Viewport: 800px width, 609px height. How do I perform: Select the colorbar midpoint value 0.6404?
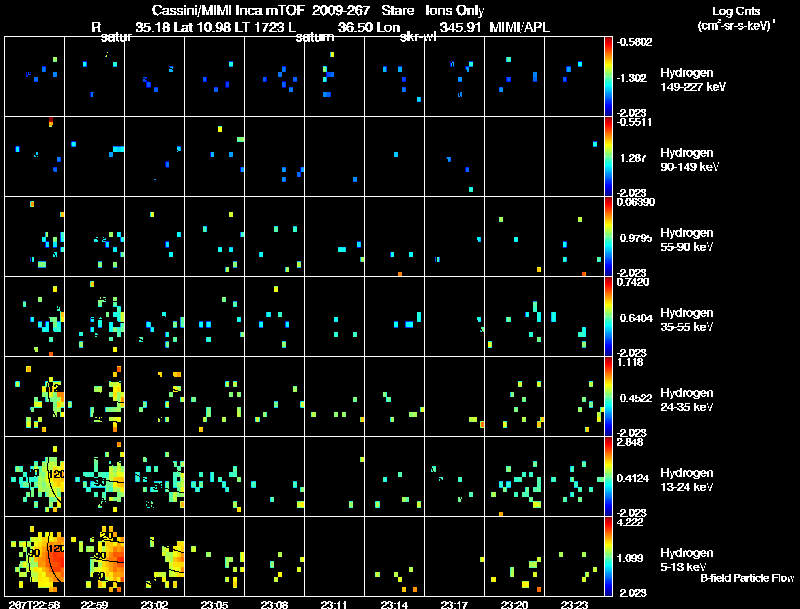pyautogui.click(x=636, y=318)
